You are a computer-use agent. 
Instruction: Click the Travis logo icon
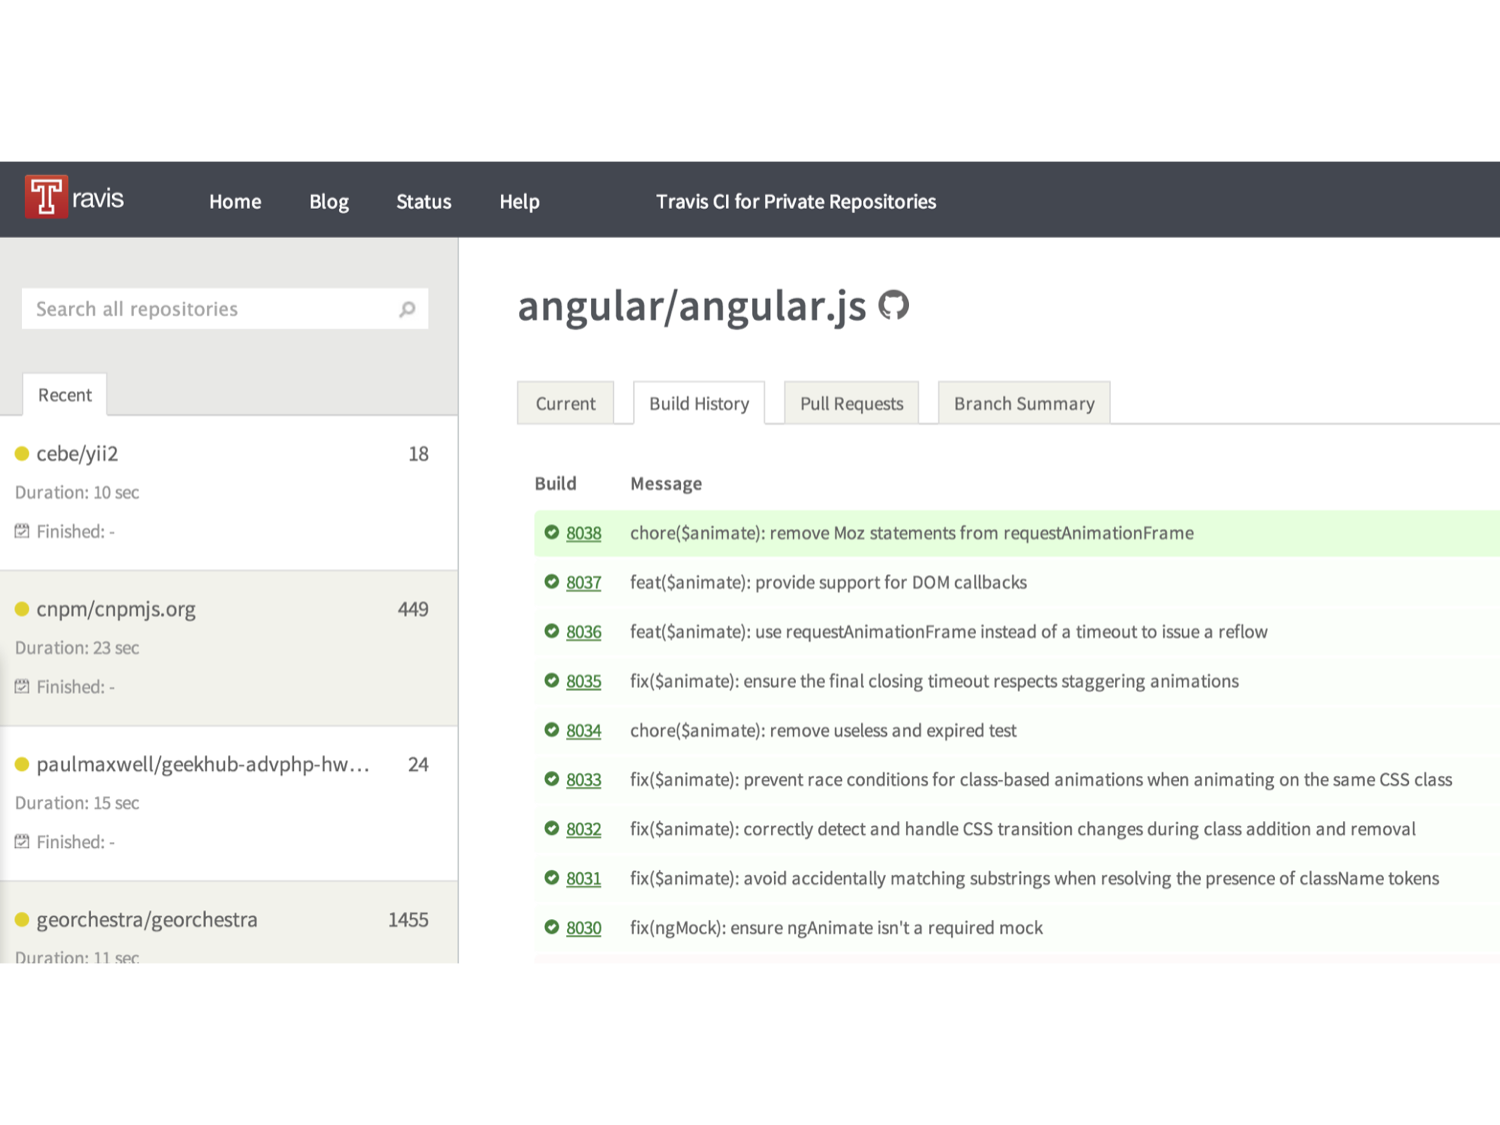[46, 196]
